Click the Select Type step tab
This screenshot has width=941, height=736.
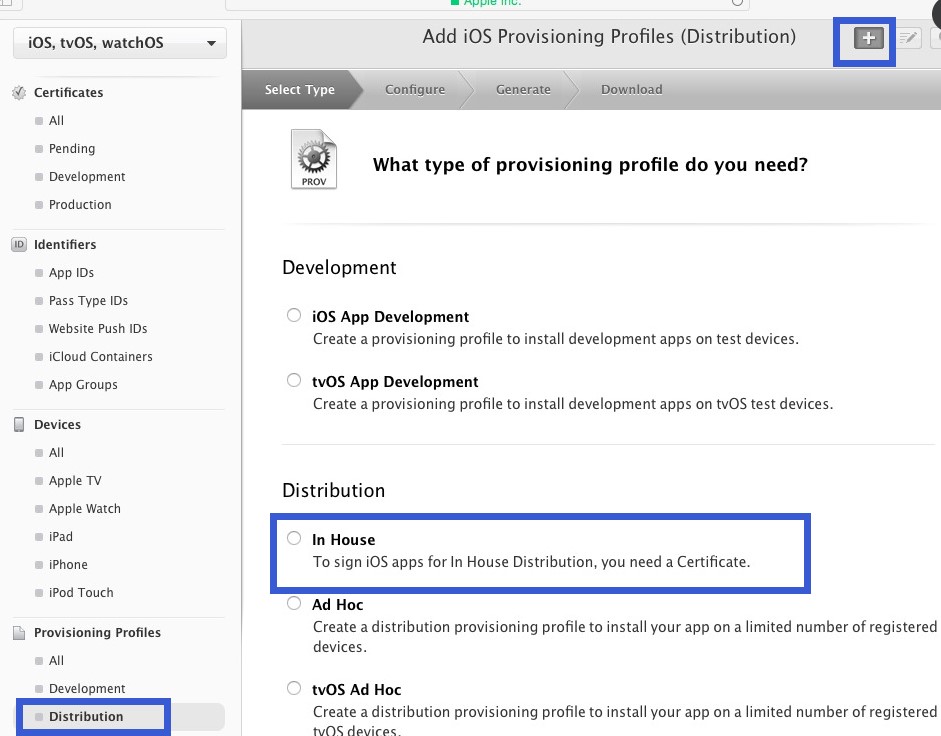pyautogui.click(x=299, y=90)
